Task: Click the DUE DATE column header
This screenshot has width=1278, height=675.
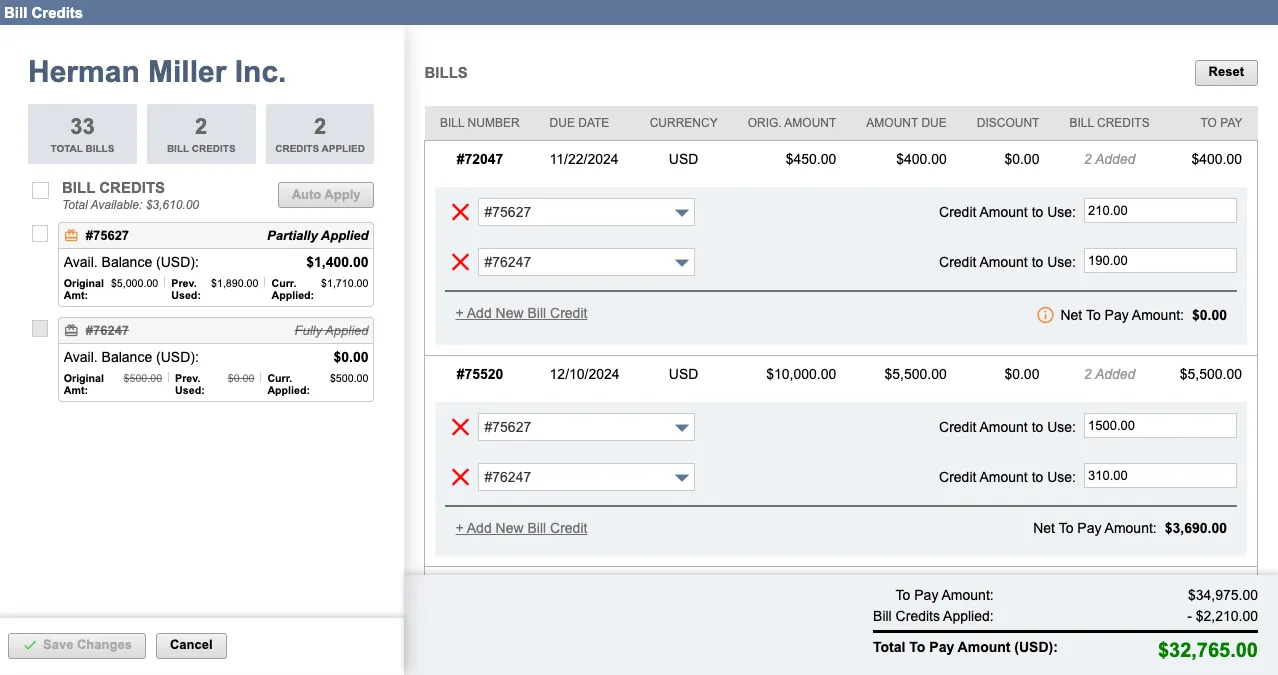Action: click(x=579, y=123)
